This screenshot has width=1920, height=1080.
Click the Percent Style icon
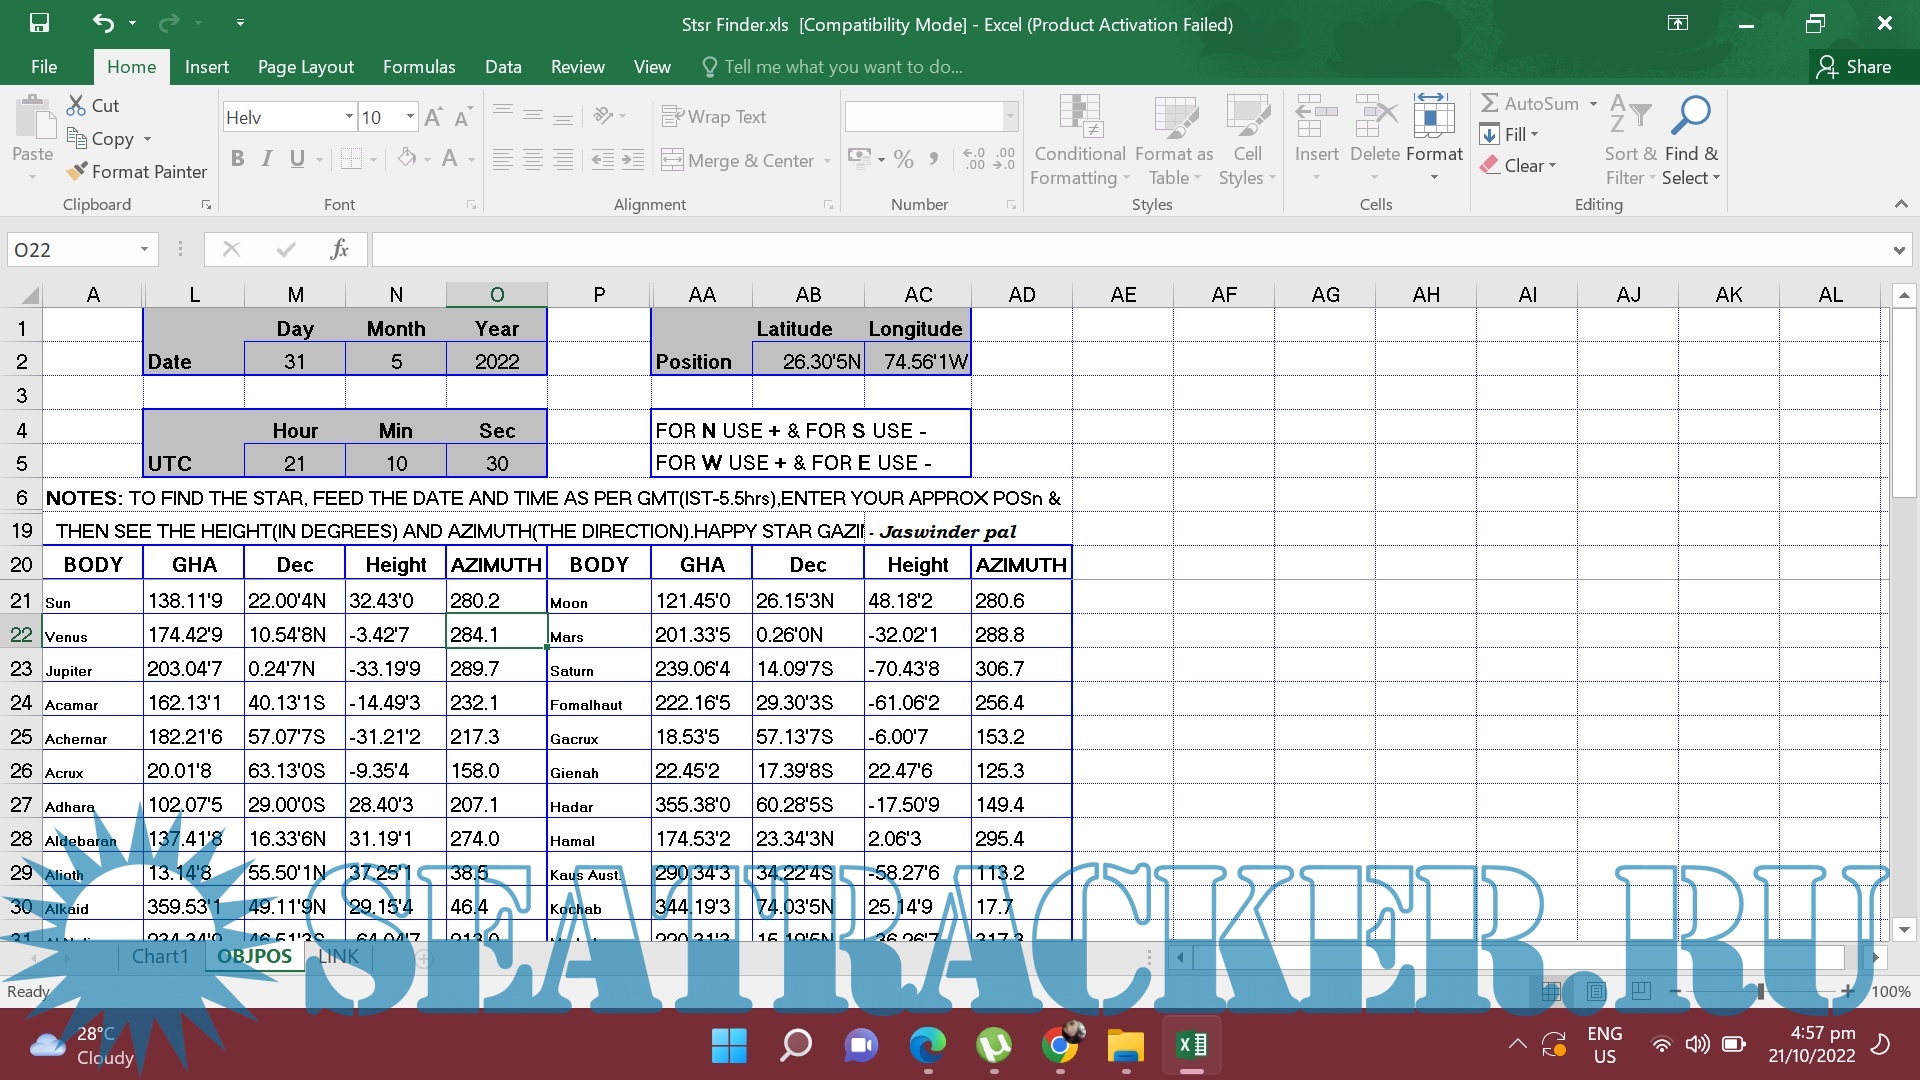[x=904, y=160]
